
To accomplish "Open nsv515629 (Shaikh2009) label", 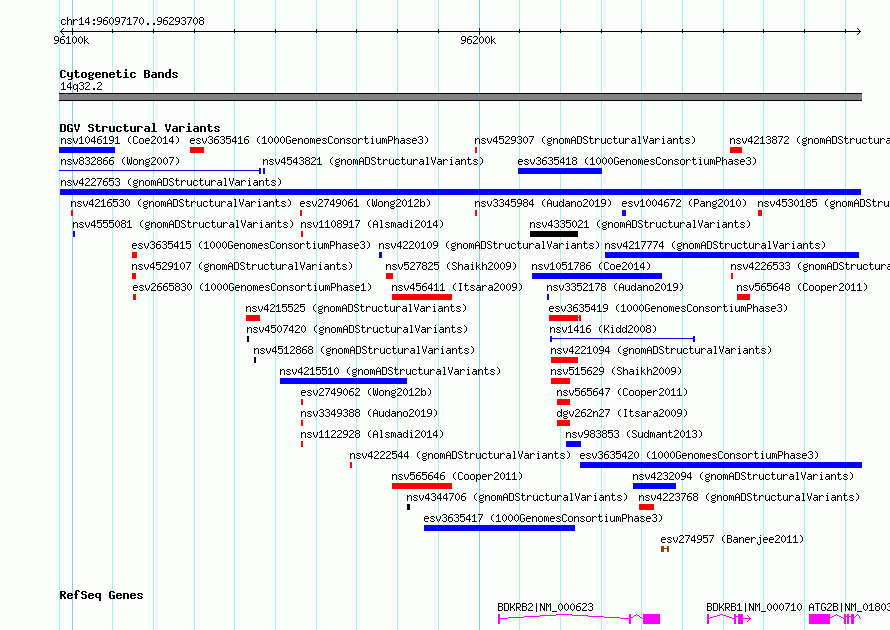I will [616, 371].
